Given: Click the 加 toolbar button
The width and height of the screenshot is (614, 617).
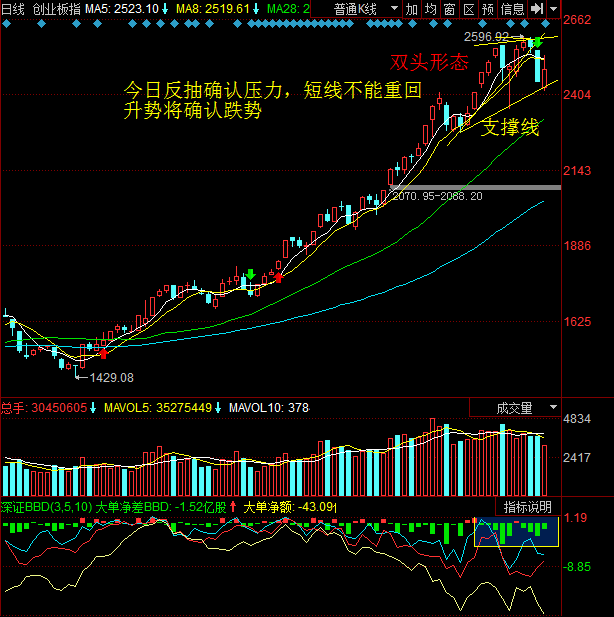Looking at the screenshot, I should pos(412,9).
